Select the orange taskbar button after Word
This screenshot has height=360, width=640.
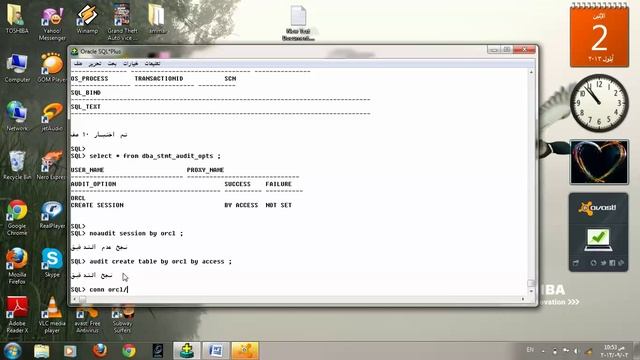click(x=245, y=351)
